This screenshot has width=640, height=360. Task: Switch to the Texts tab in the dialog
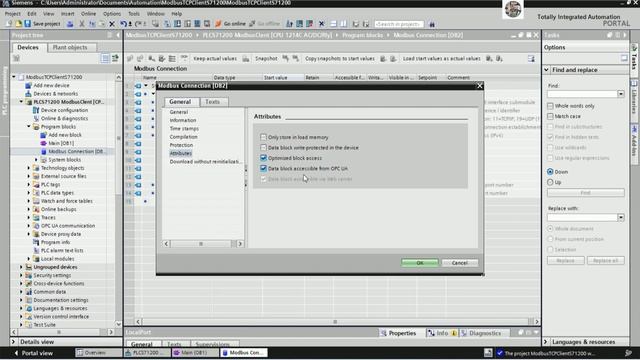(212, 102)
